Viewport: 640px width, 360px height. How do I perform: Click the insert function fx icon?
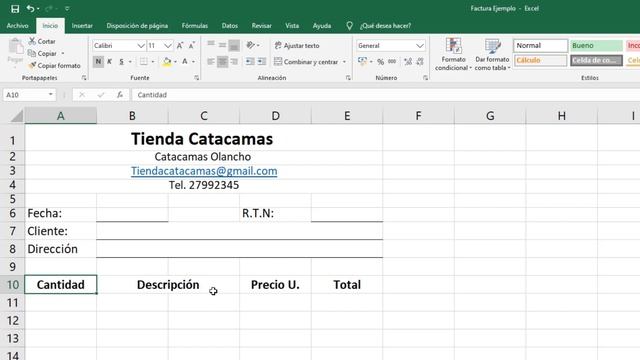(x=120, y=95)
